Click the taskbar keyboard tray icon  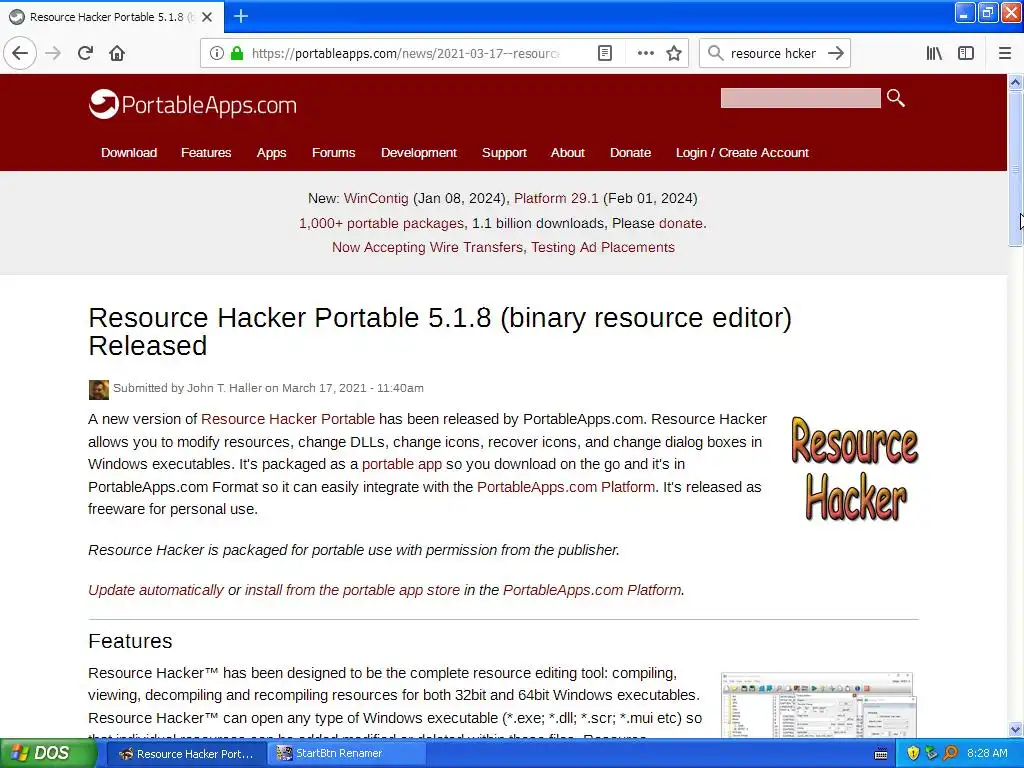click(880, 754)
